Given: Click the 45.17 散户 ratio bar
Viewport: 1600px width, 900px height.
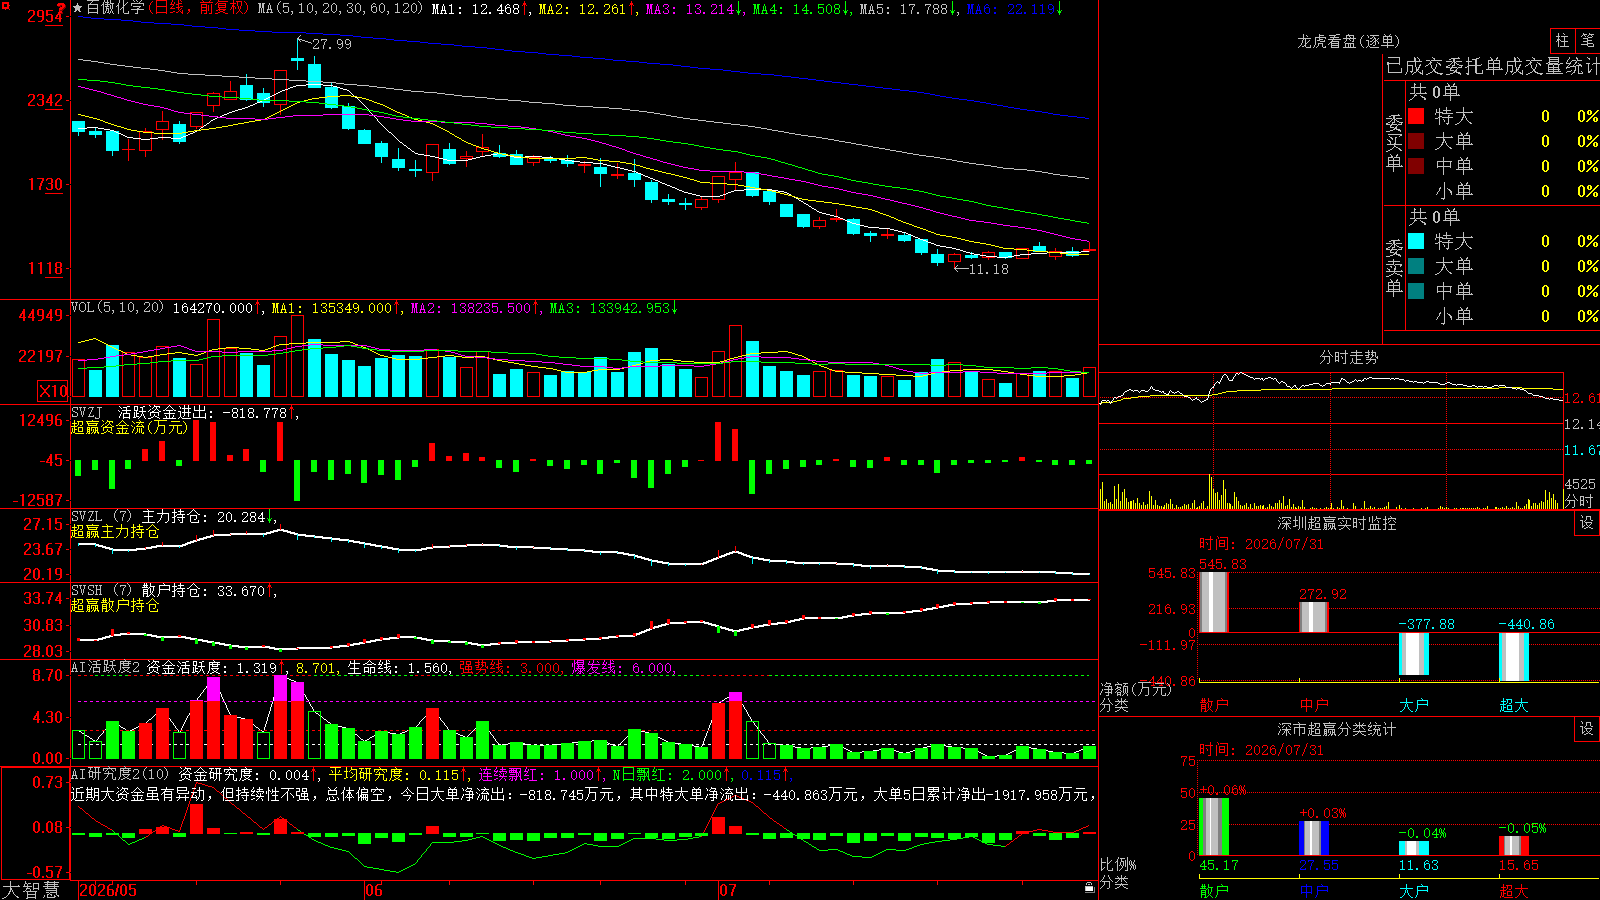Looking at the screenshot, I should [1214, 826].
